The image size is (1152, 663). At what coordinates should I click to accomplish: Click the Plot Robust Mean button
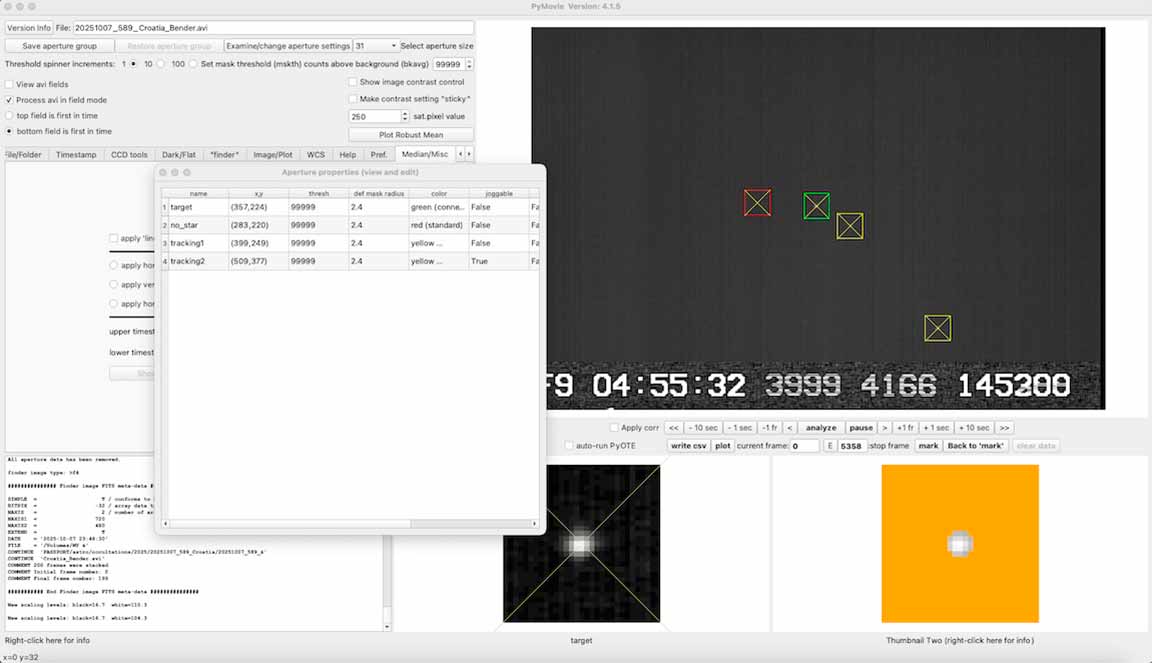tap(411, 134)
